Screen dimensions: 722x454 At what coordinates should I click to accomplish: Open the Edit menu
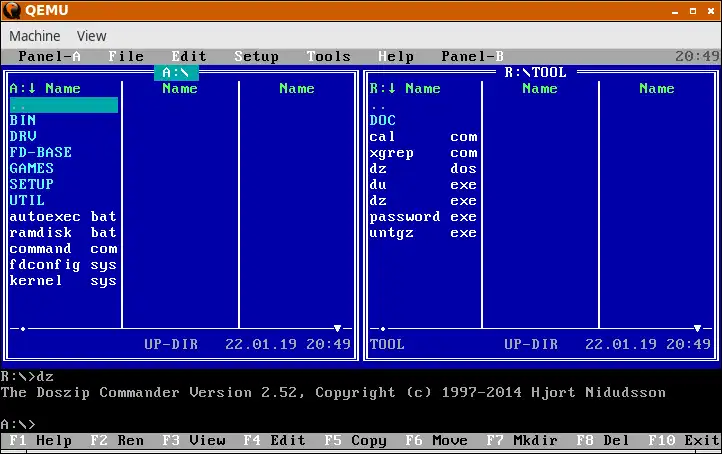click(189, 56)
